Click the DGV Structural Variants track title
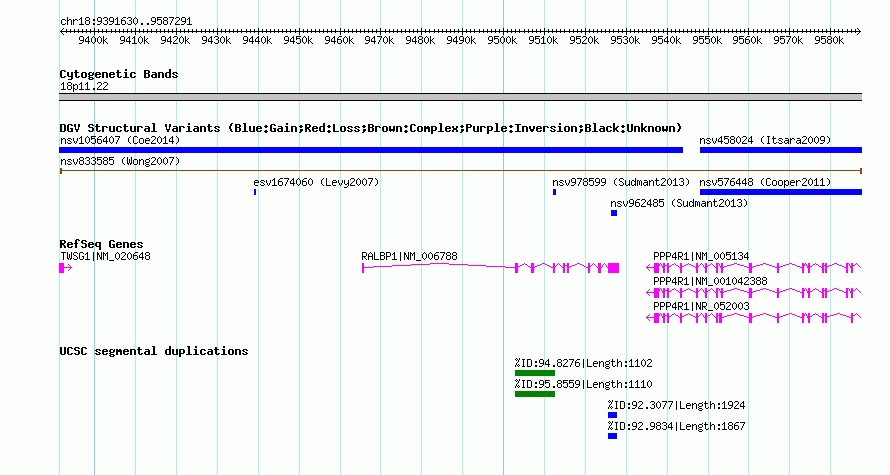The image size is (890, 475). pos(371,128)
